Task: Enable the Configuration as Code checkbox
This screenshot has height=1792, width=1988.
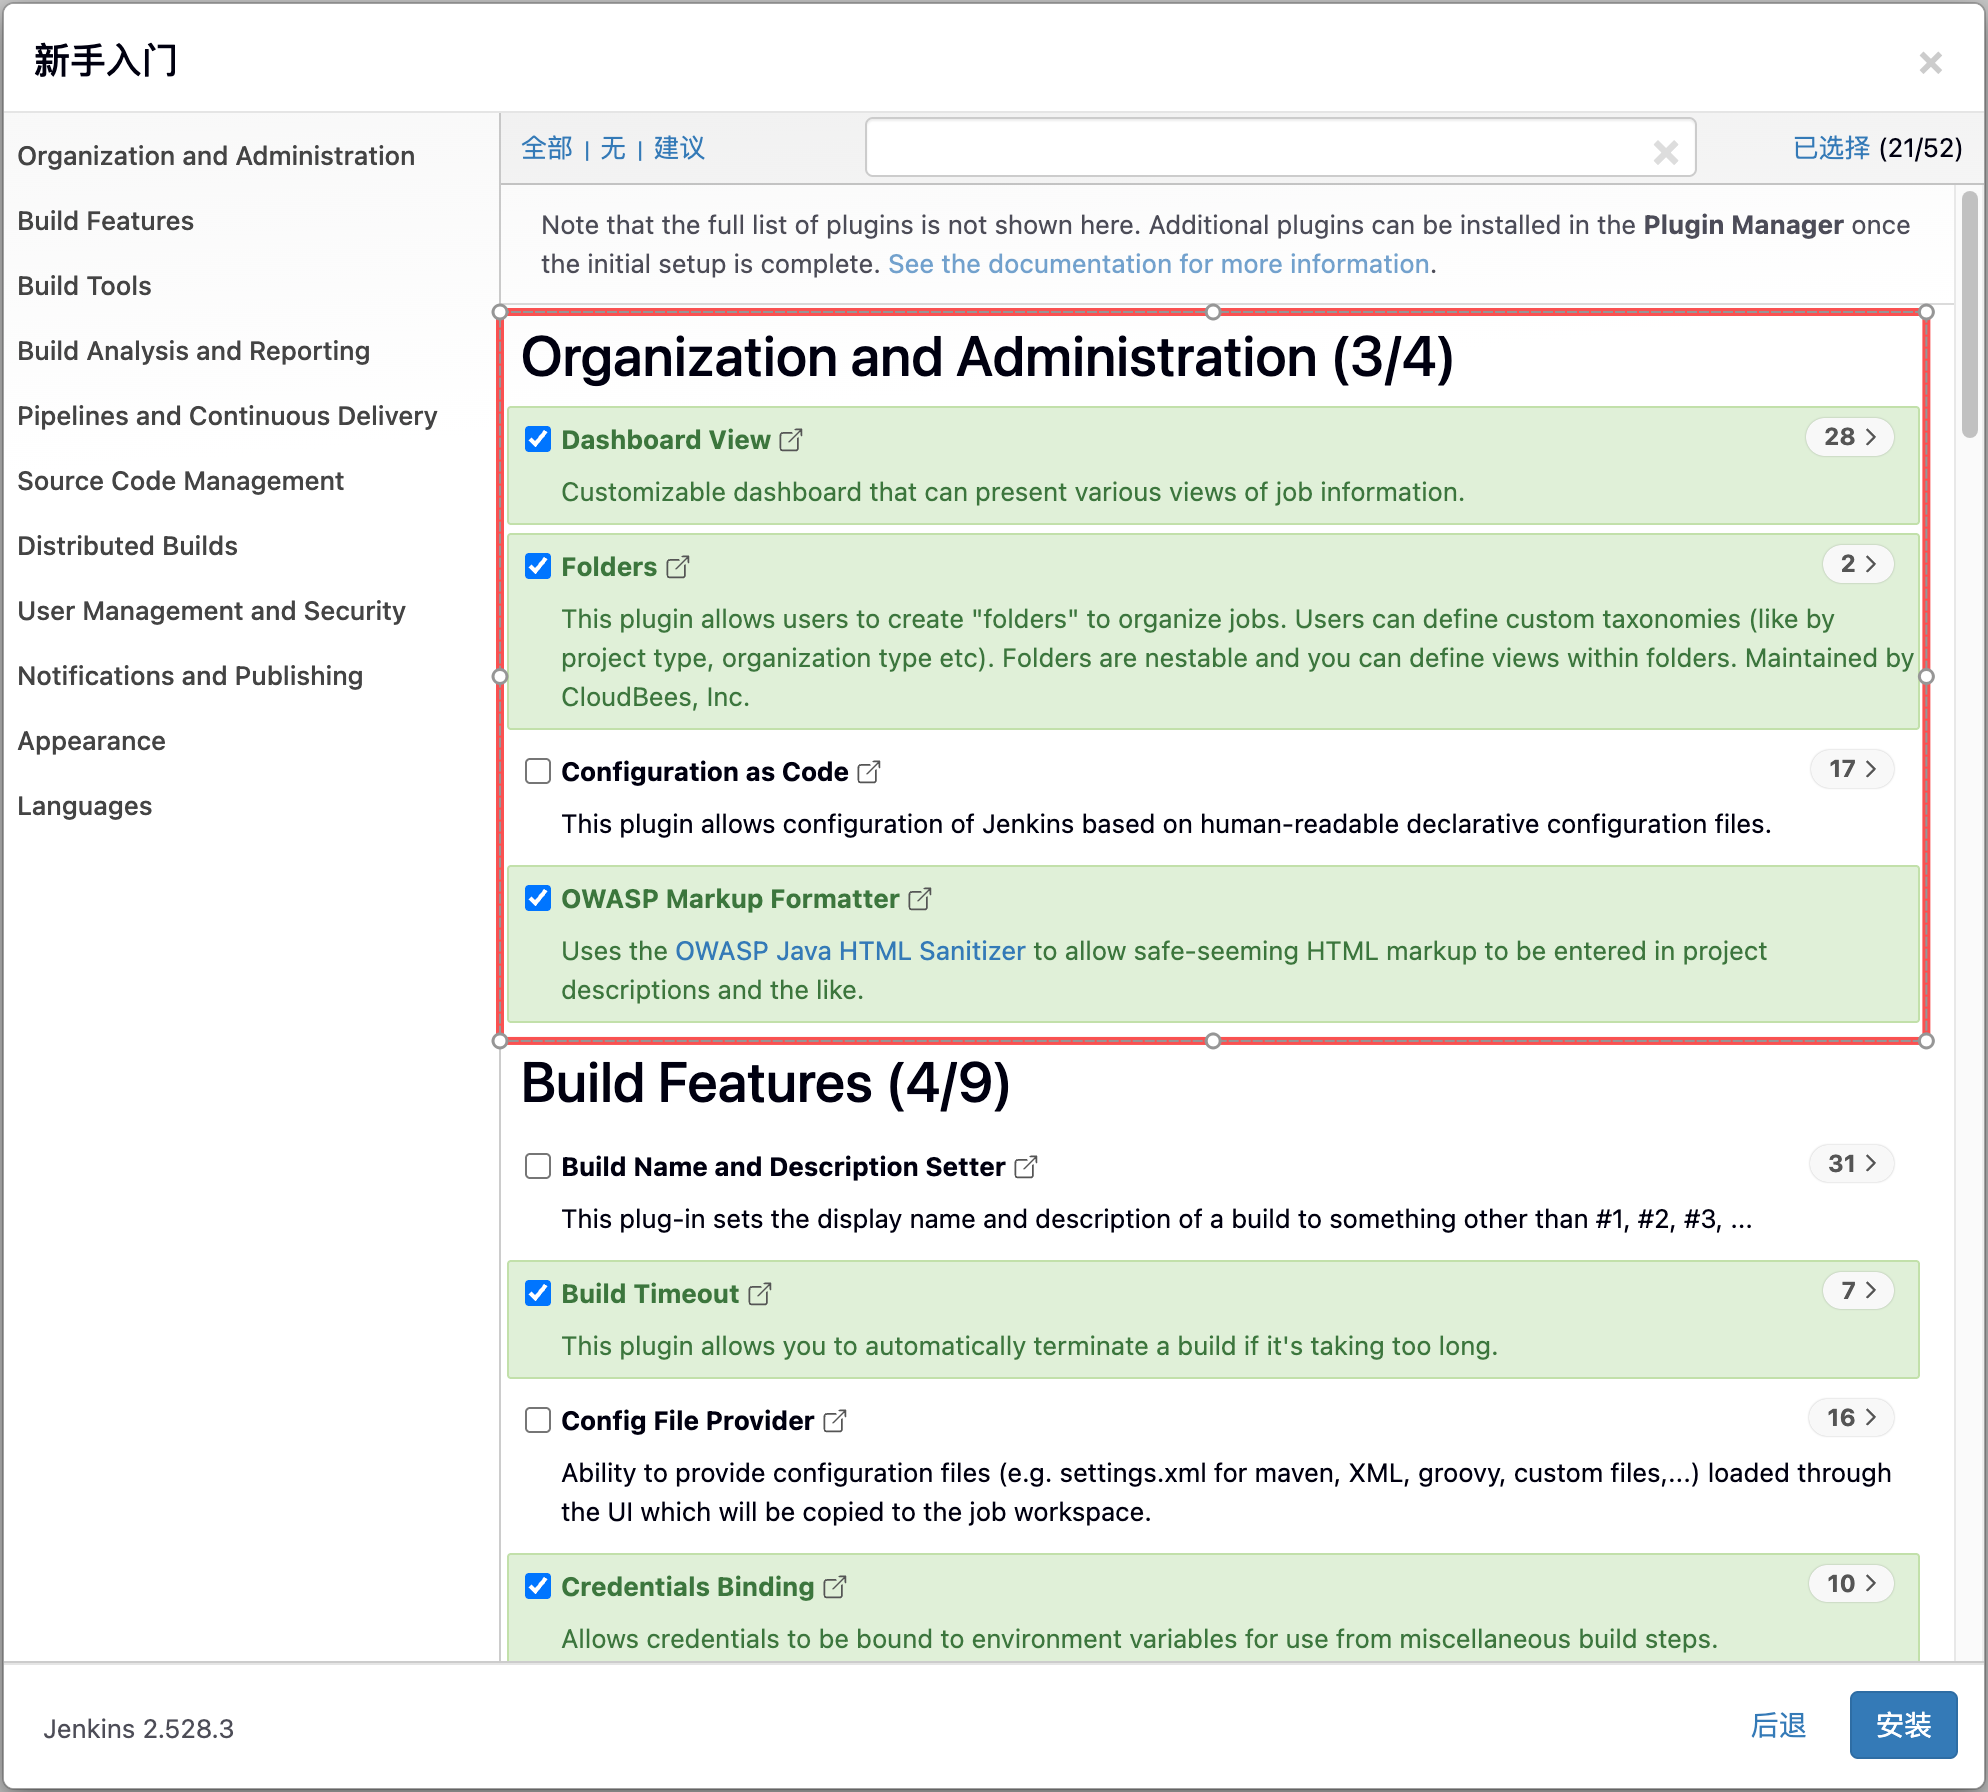Action: point(538,771)
